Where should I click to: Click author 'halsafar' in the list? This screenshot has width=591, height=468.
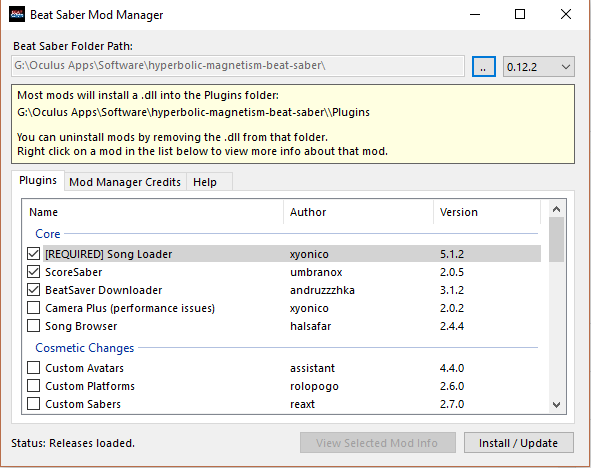[311, 326]
